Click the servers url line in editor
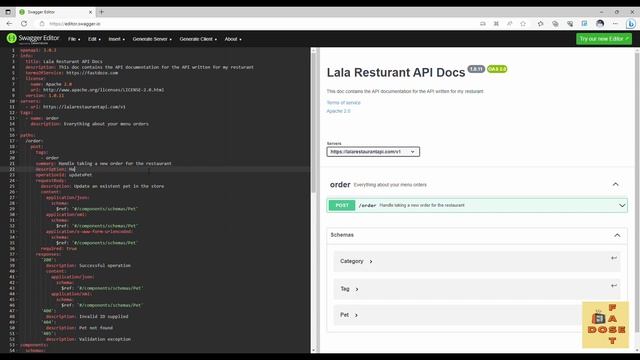This screenshot has width=640, height=360. [x=76, y=107]
